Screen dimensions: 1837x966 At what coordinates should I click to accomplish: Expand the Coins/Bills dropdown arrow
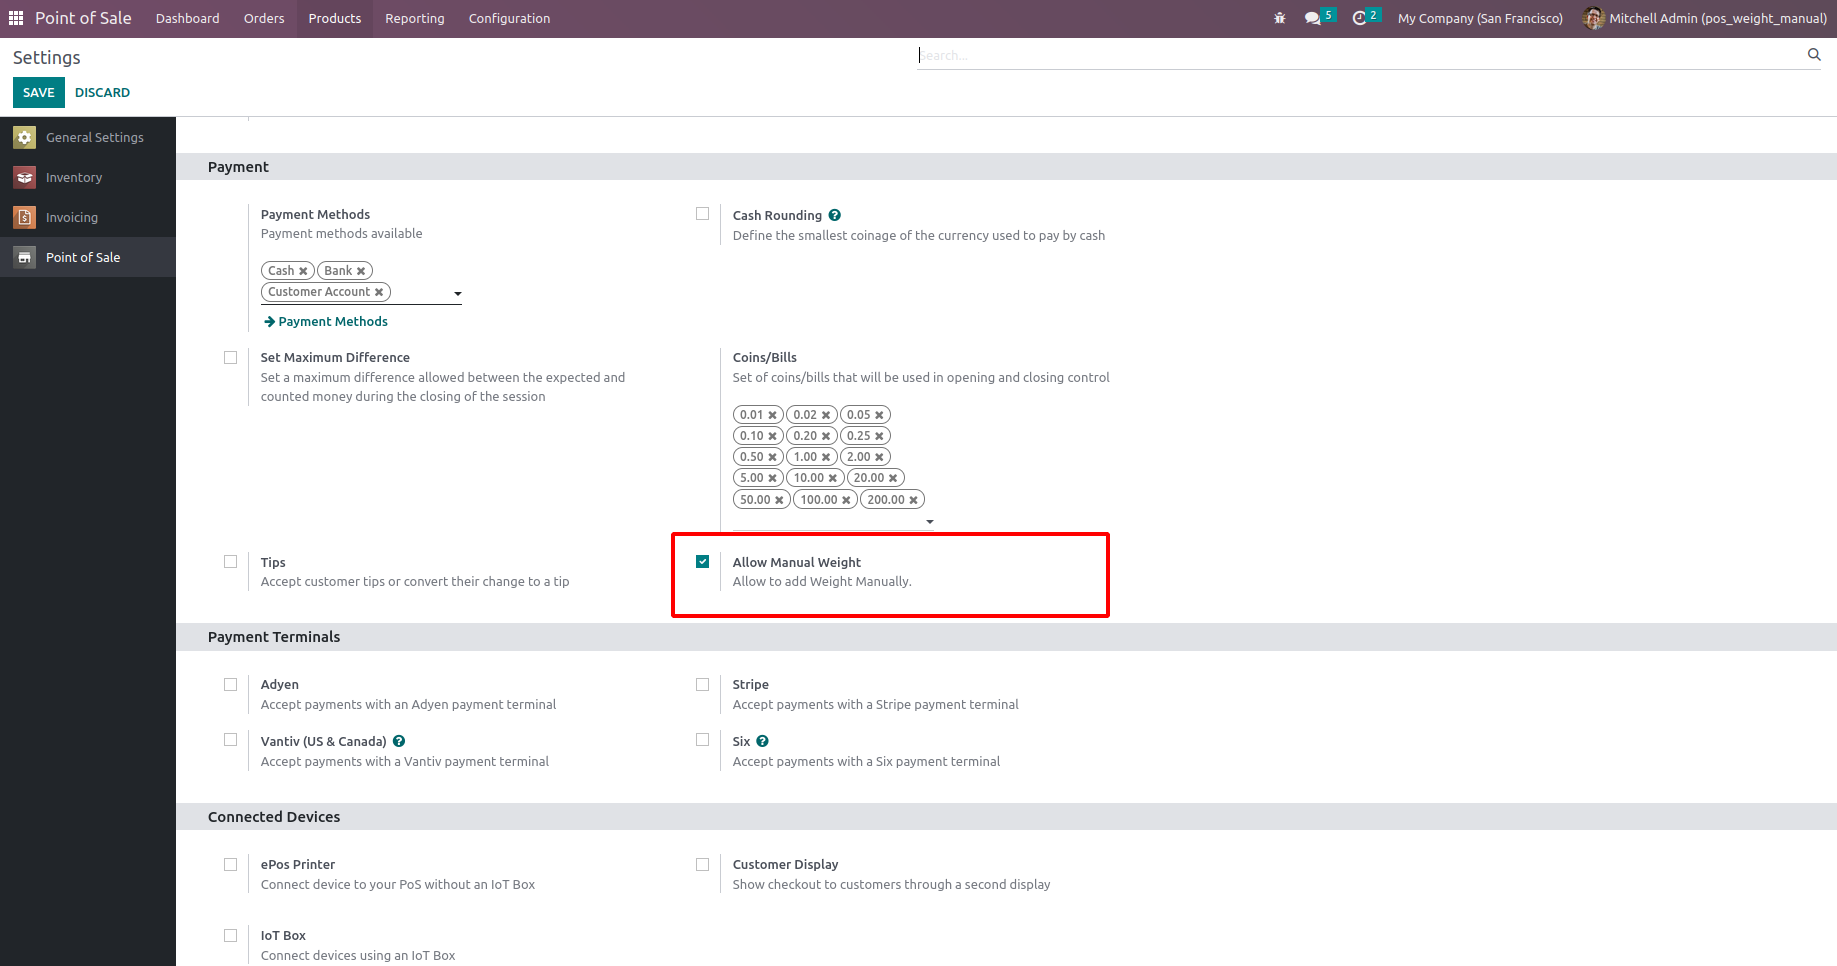click(x=930, y=522)
